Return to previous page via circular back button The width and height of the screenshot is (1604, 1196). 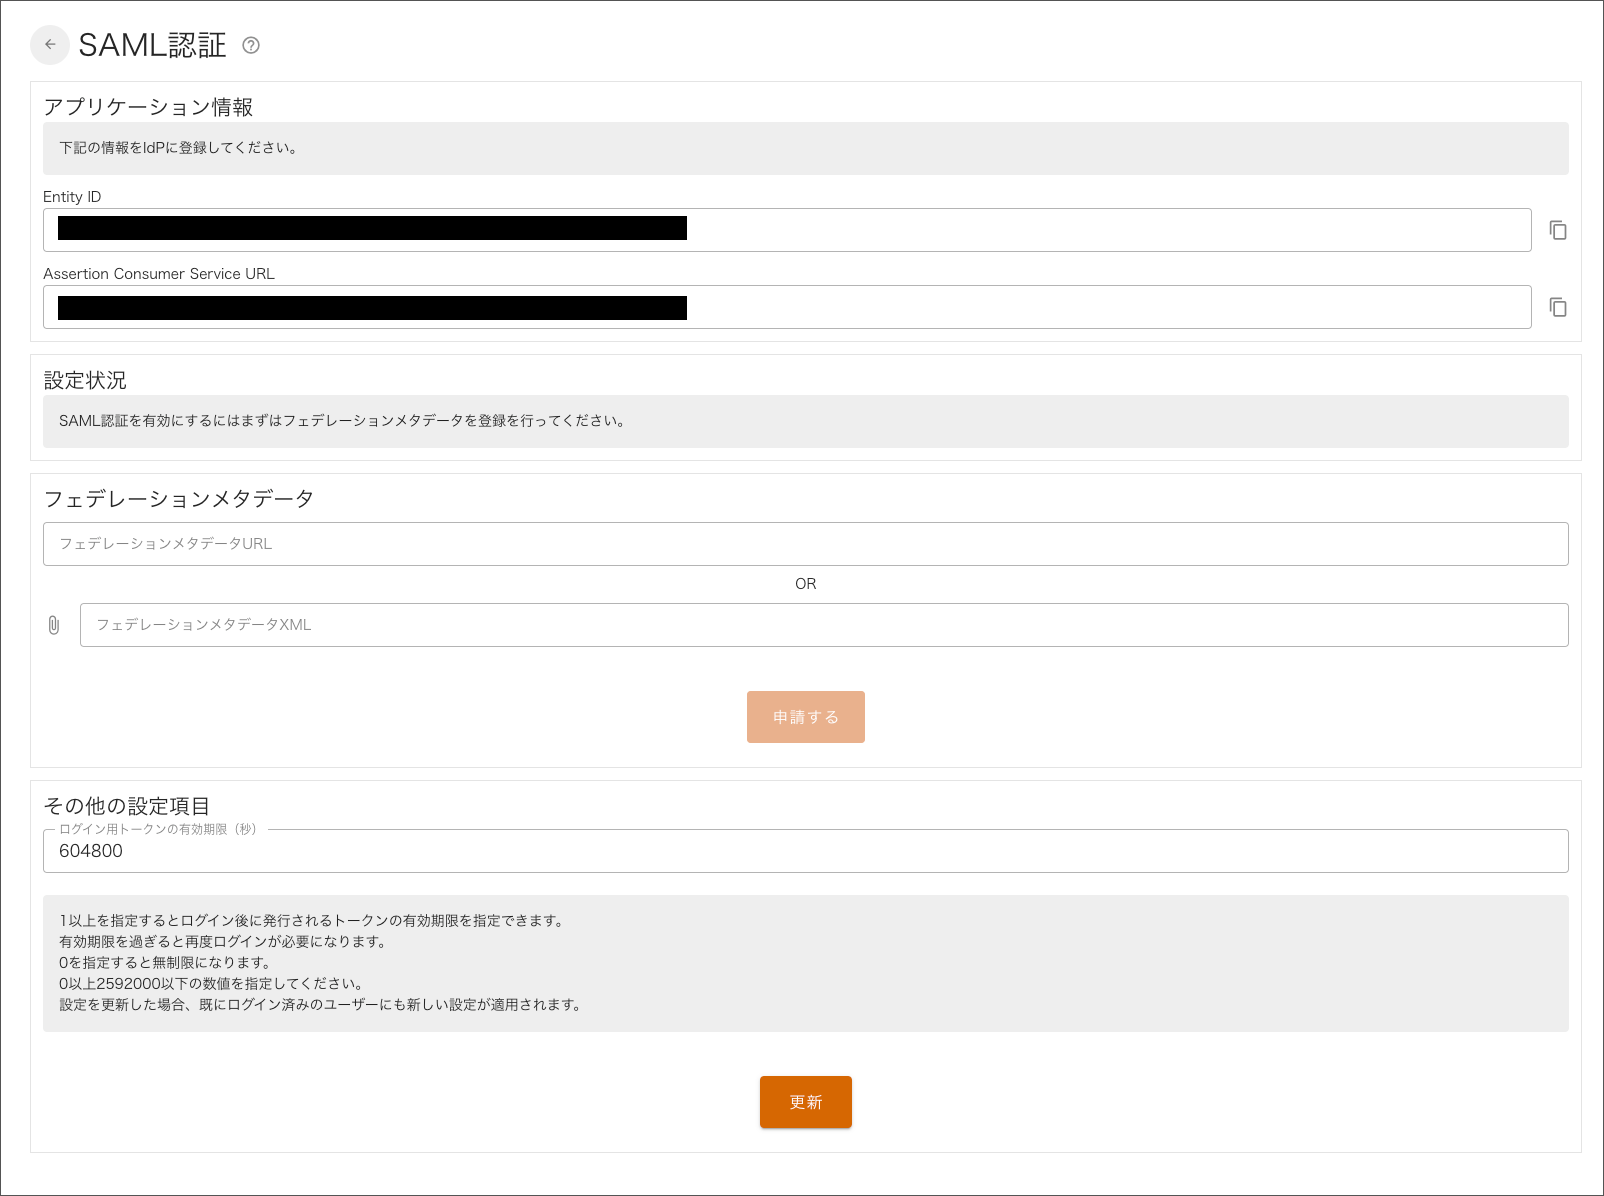(50, 45)
